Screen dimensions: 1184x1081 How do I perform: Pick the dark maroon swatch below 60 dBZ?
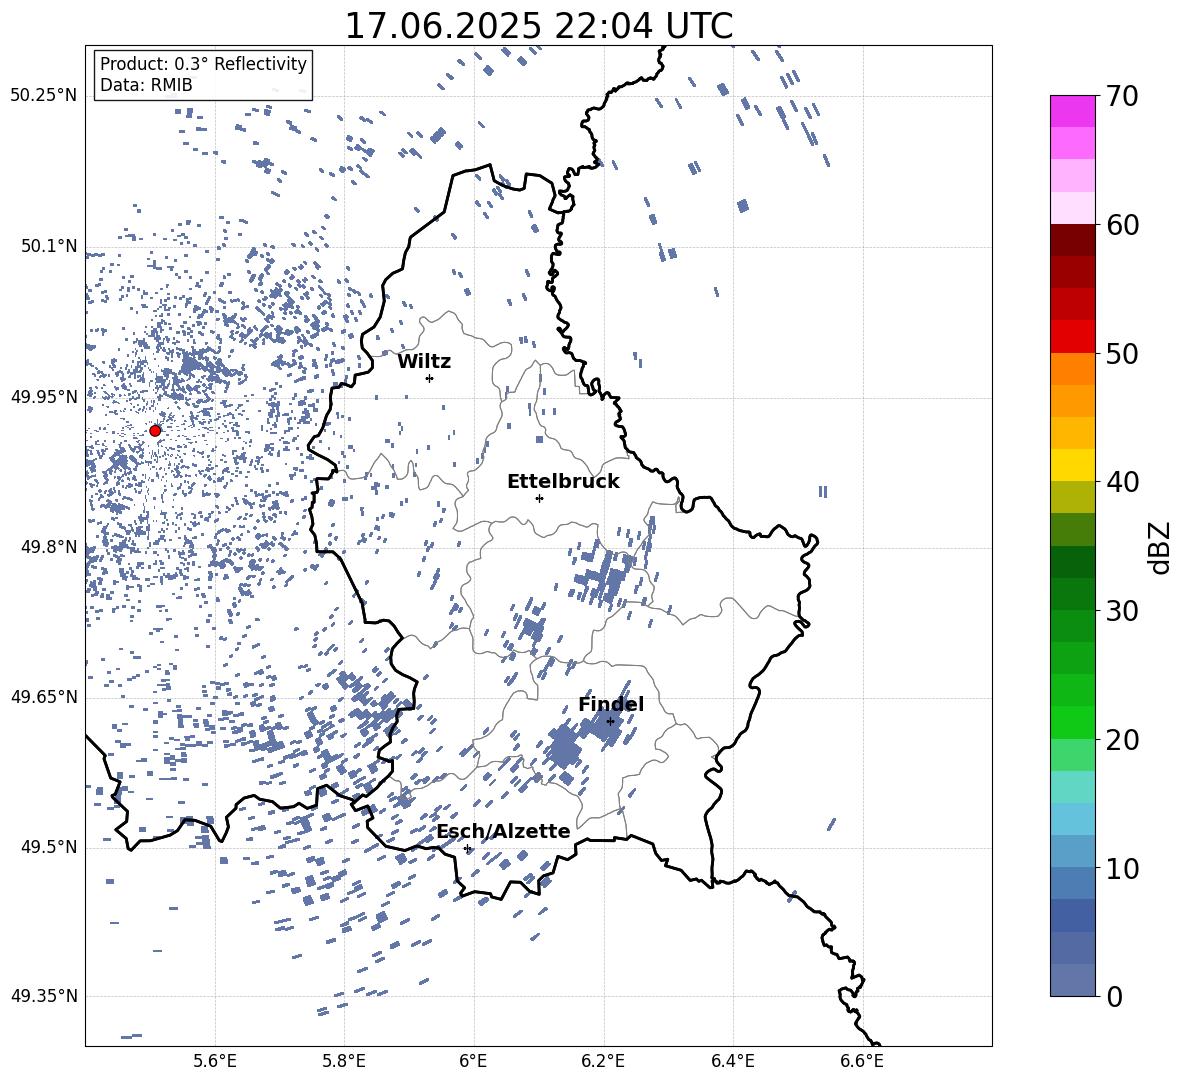pos(1073,241)
